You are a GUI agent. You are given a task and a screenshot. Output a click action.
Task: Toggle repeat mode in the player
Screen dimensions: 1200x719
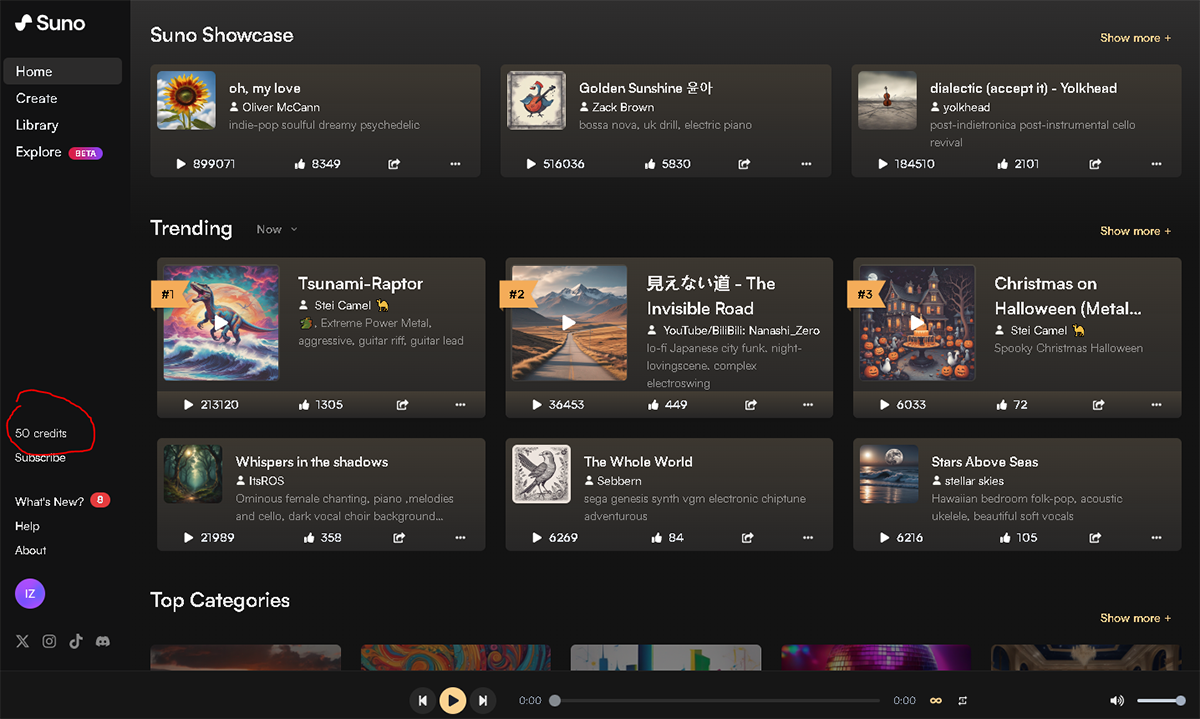[963, 701]
